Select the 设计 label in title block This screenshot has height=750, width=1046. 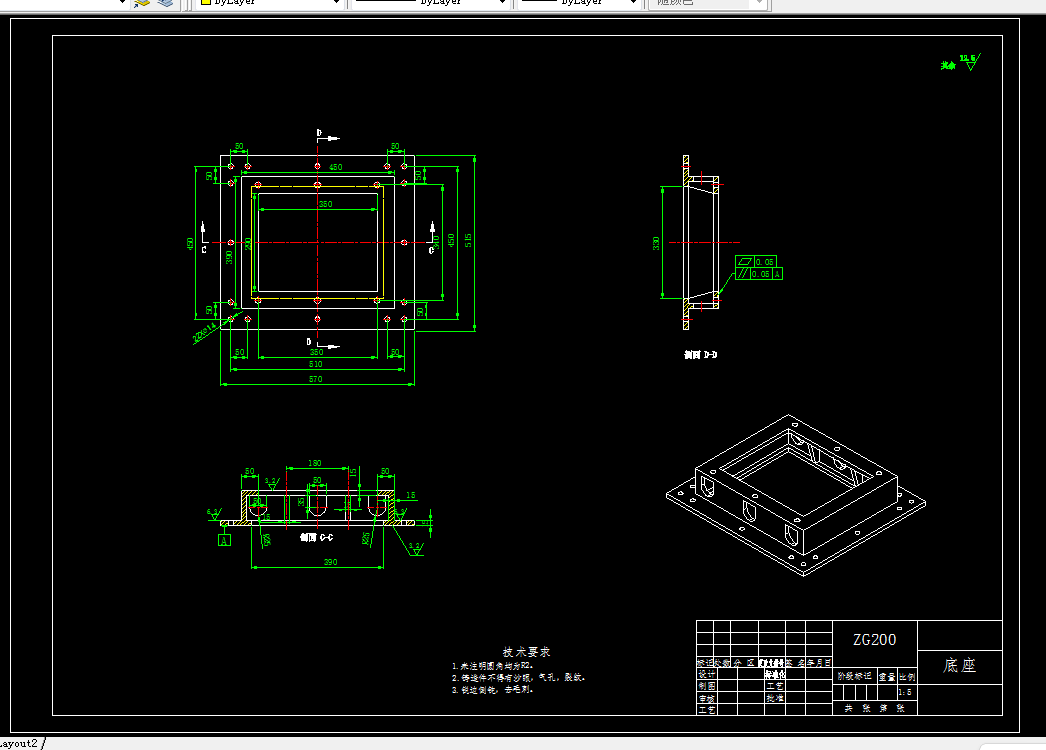(x=706, y=675)
